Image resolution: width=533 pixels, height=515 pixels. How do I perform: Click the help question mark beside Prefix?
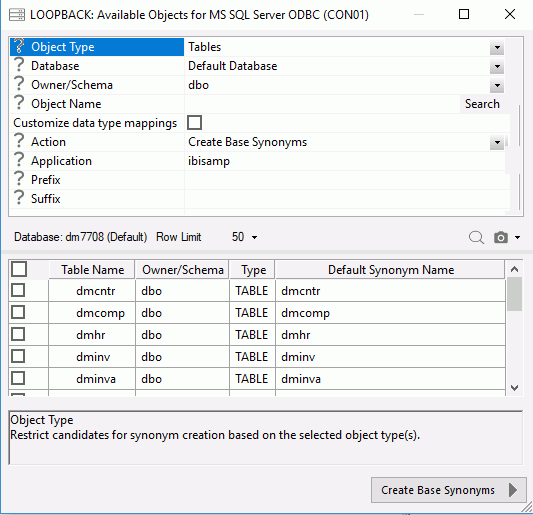(19, 179)
